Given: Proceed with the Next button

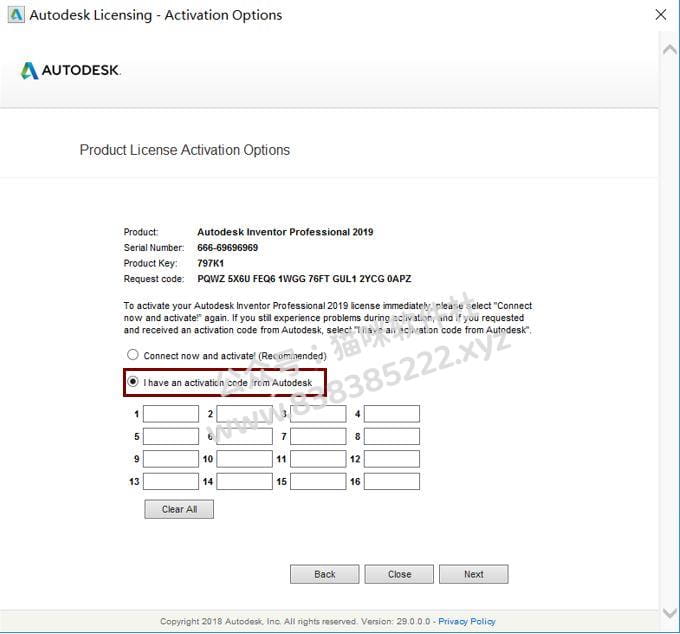Looking at the screenshot, I should pyautogui.click(x=474, y=574).
